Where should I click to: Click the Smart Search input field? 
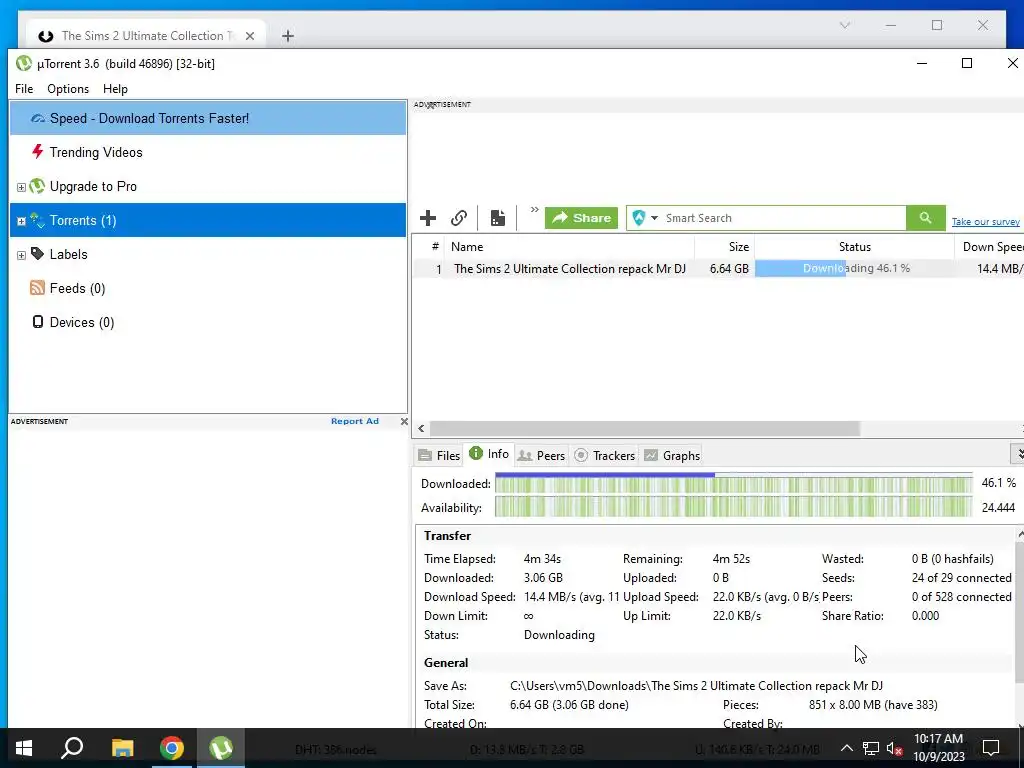coord(784,218)
